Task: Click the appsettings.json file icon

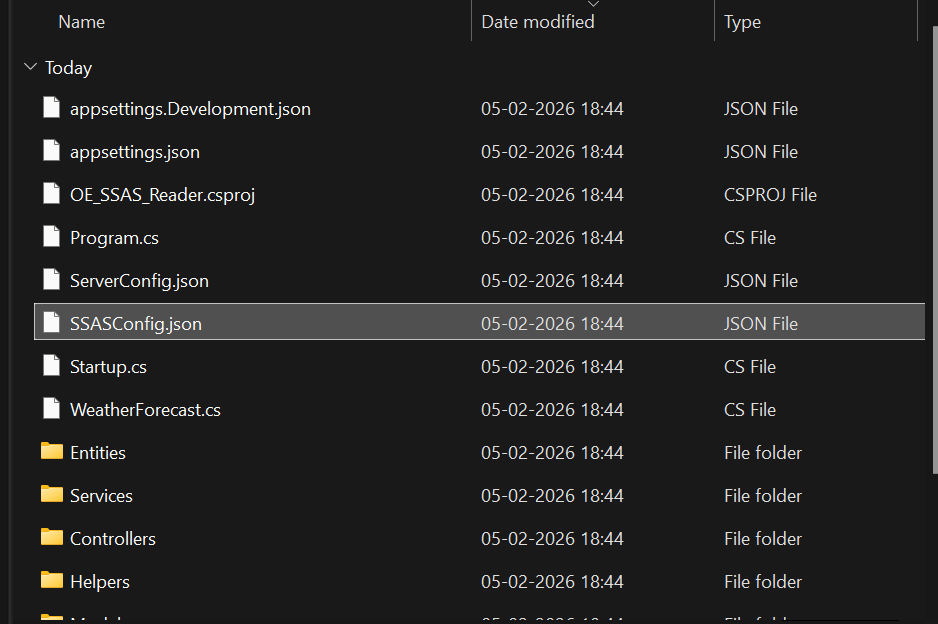Action: [x=52, y=151]
